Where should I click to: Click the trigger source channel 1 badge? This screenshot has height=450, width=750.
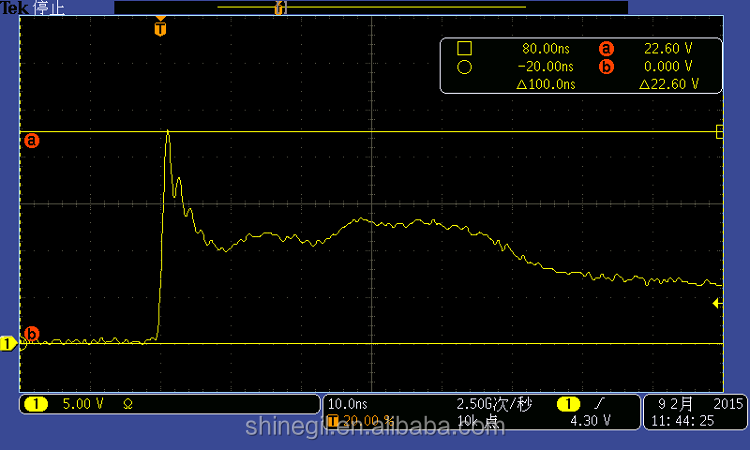tap(568, 405)
